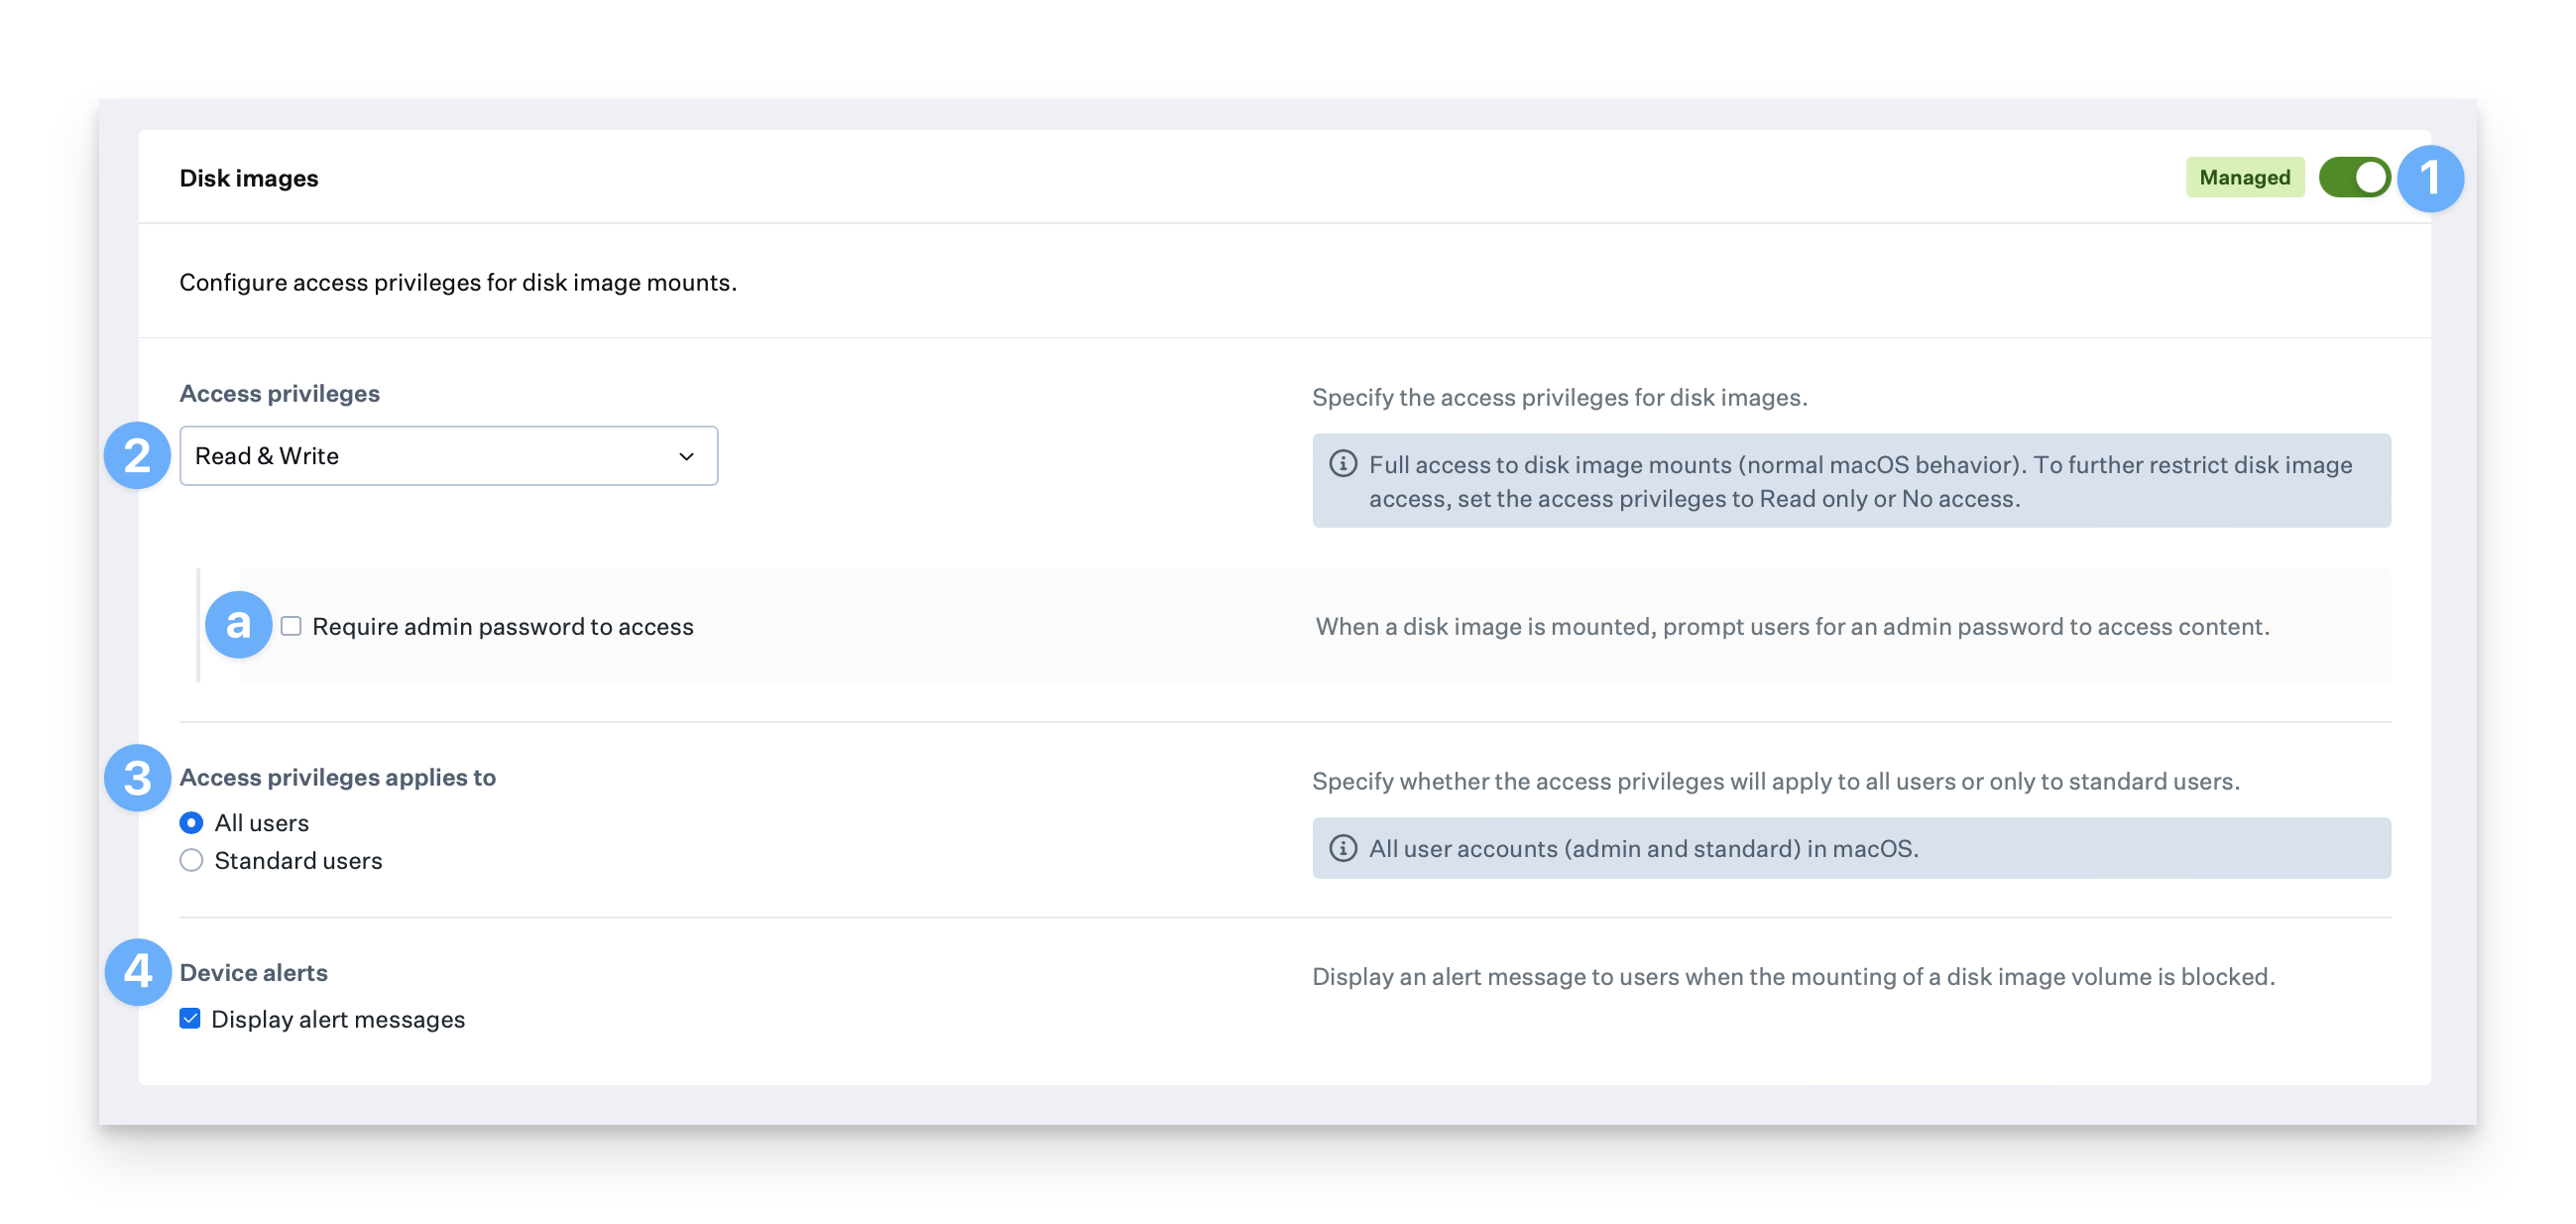Click the Standard users label text

point(298,860)
